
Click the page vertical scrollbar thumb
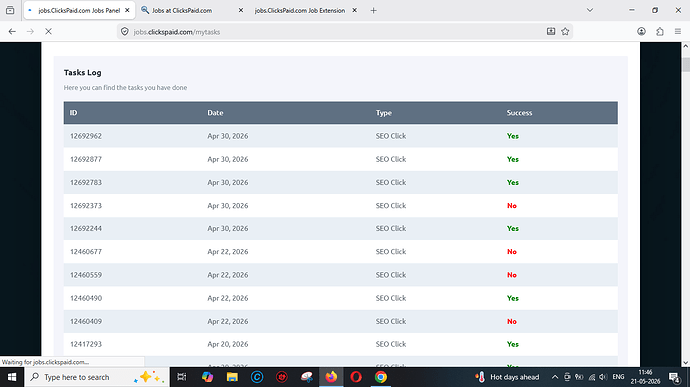pos(686,65)
